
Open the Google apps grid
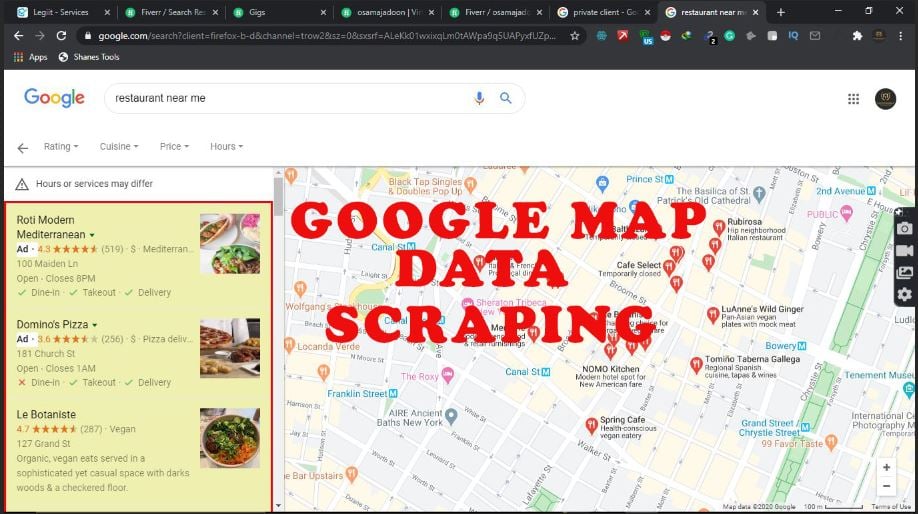(x=854, y=99)
